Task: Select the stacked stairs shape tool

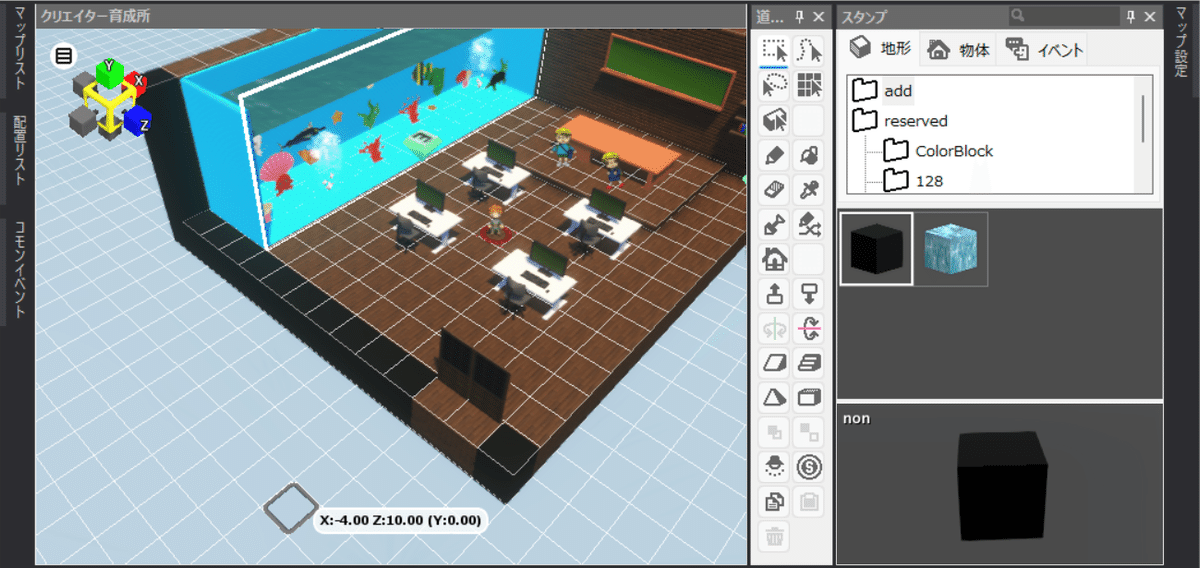Action: click(x=810, y=362)
